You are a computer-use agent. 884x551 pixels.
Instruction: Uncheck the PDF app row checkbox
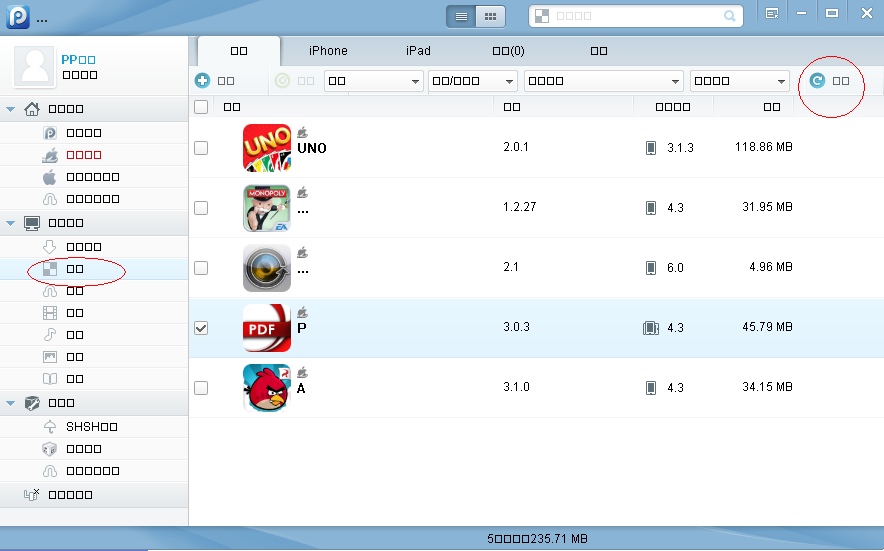[x=201, y=328]
